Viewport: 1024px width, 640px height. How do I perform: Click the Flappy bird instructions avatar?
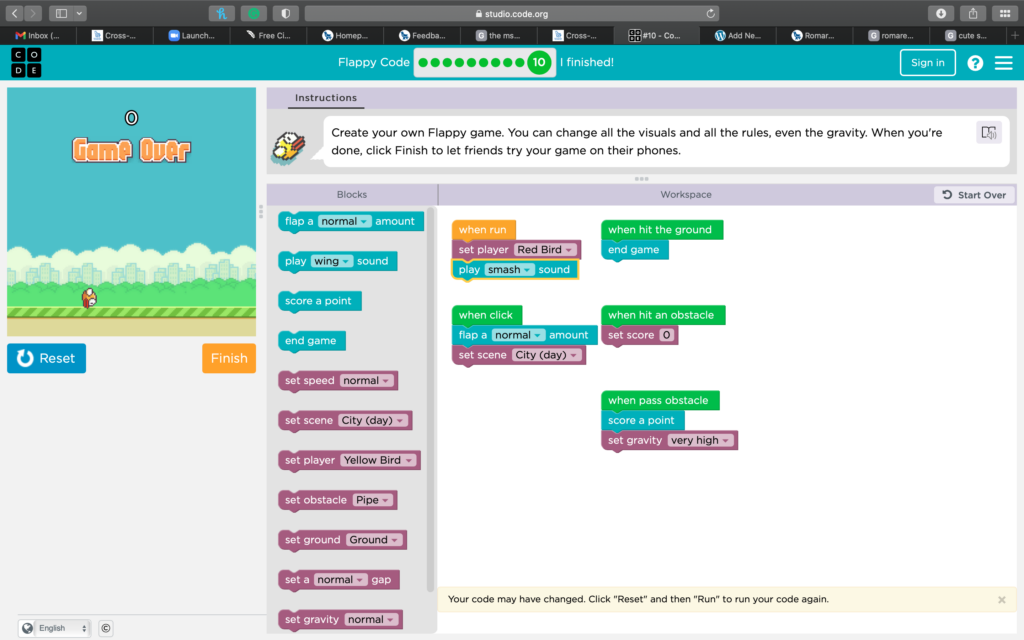(x=288, y=148)
